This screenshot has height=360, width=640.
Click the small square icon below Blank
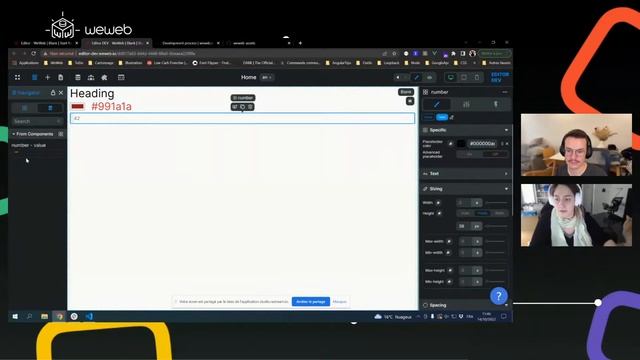pos(410,101)
